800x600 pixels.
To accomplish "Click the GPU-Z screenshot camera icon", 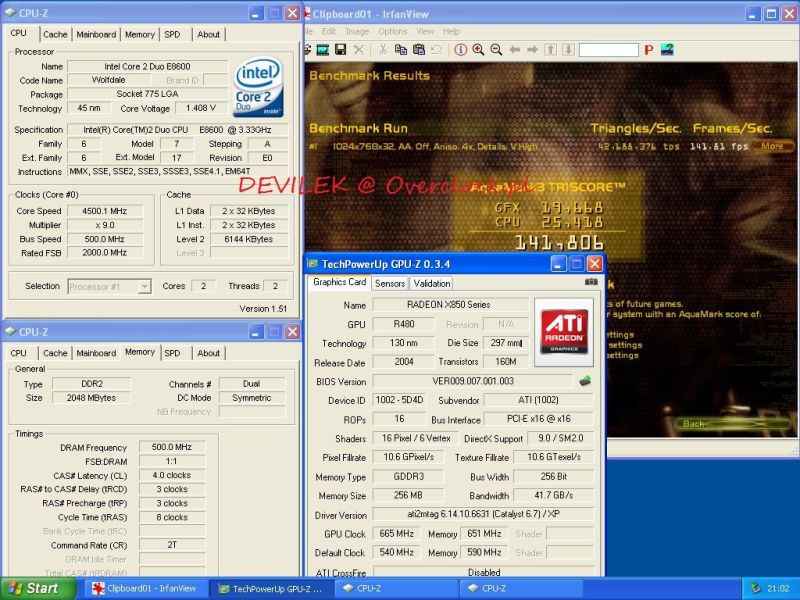I will 591,282.
